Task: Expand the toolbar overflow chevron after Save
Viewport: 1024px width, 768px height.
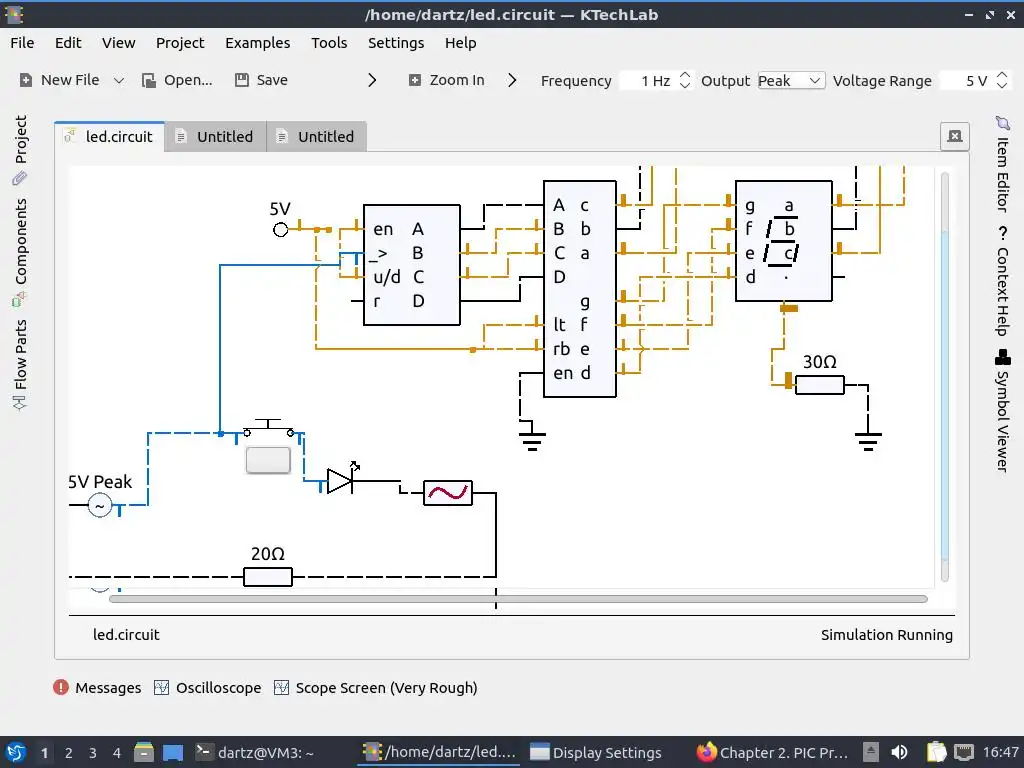Action: click(x=372, y=80)
